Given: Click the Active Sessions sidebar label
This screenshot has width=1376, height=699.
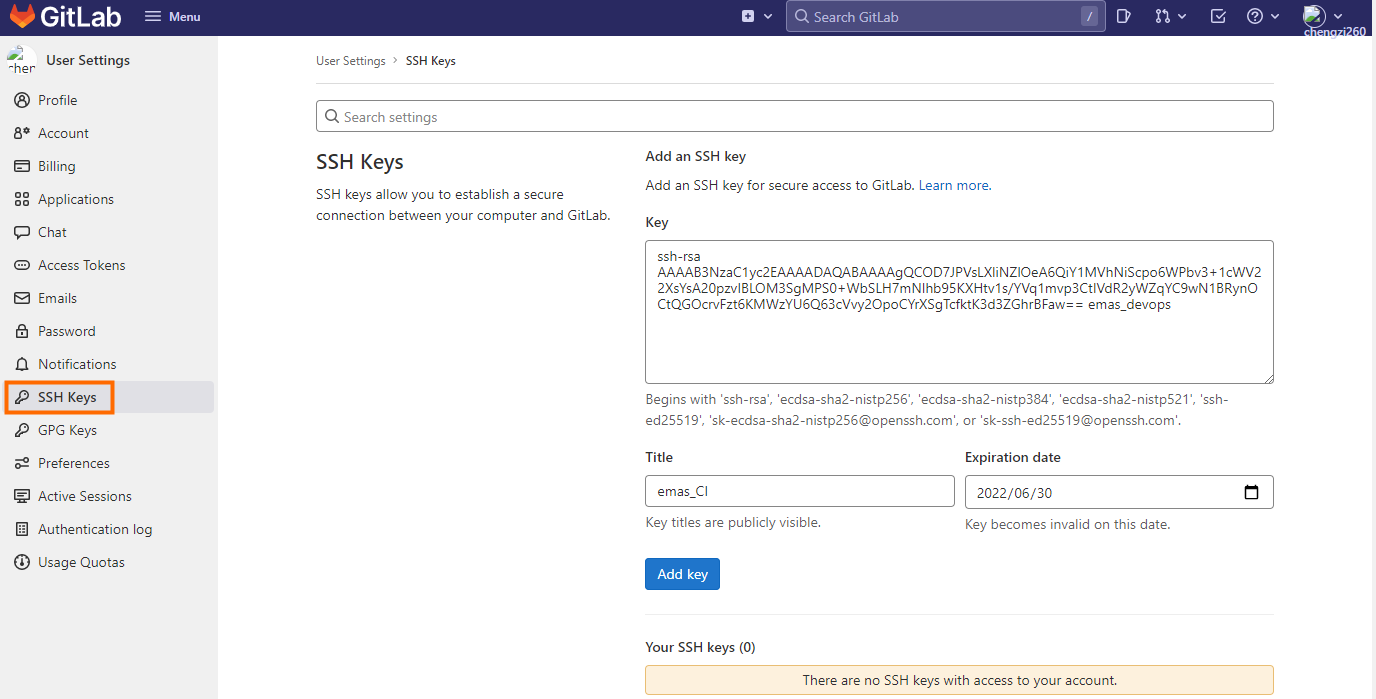Looking at the screenshot, I should (x=85, y=496).
